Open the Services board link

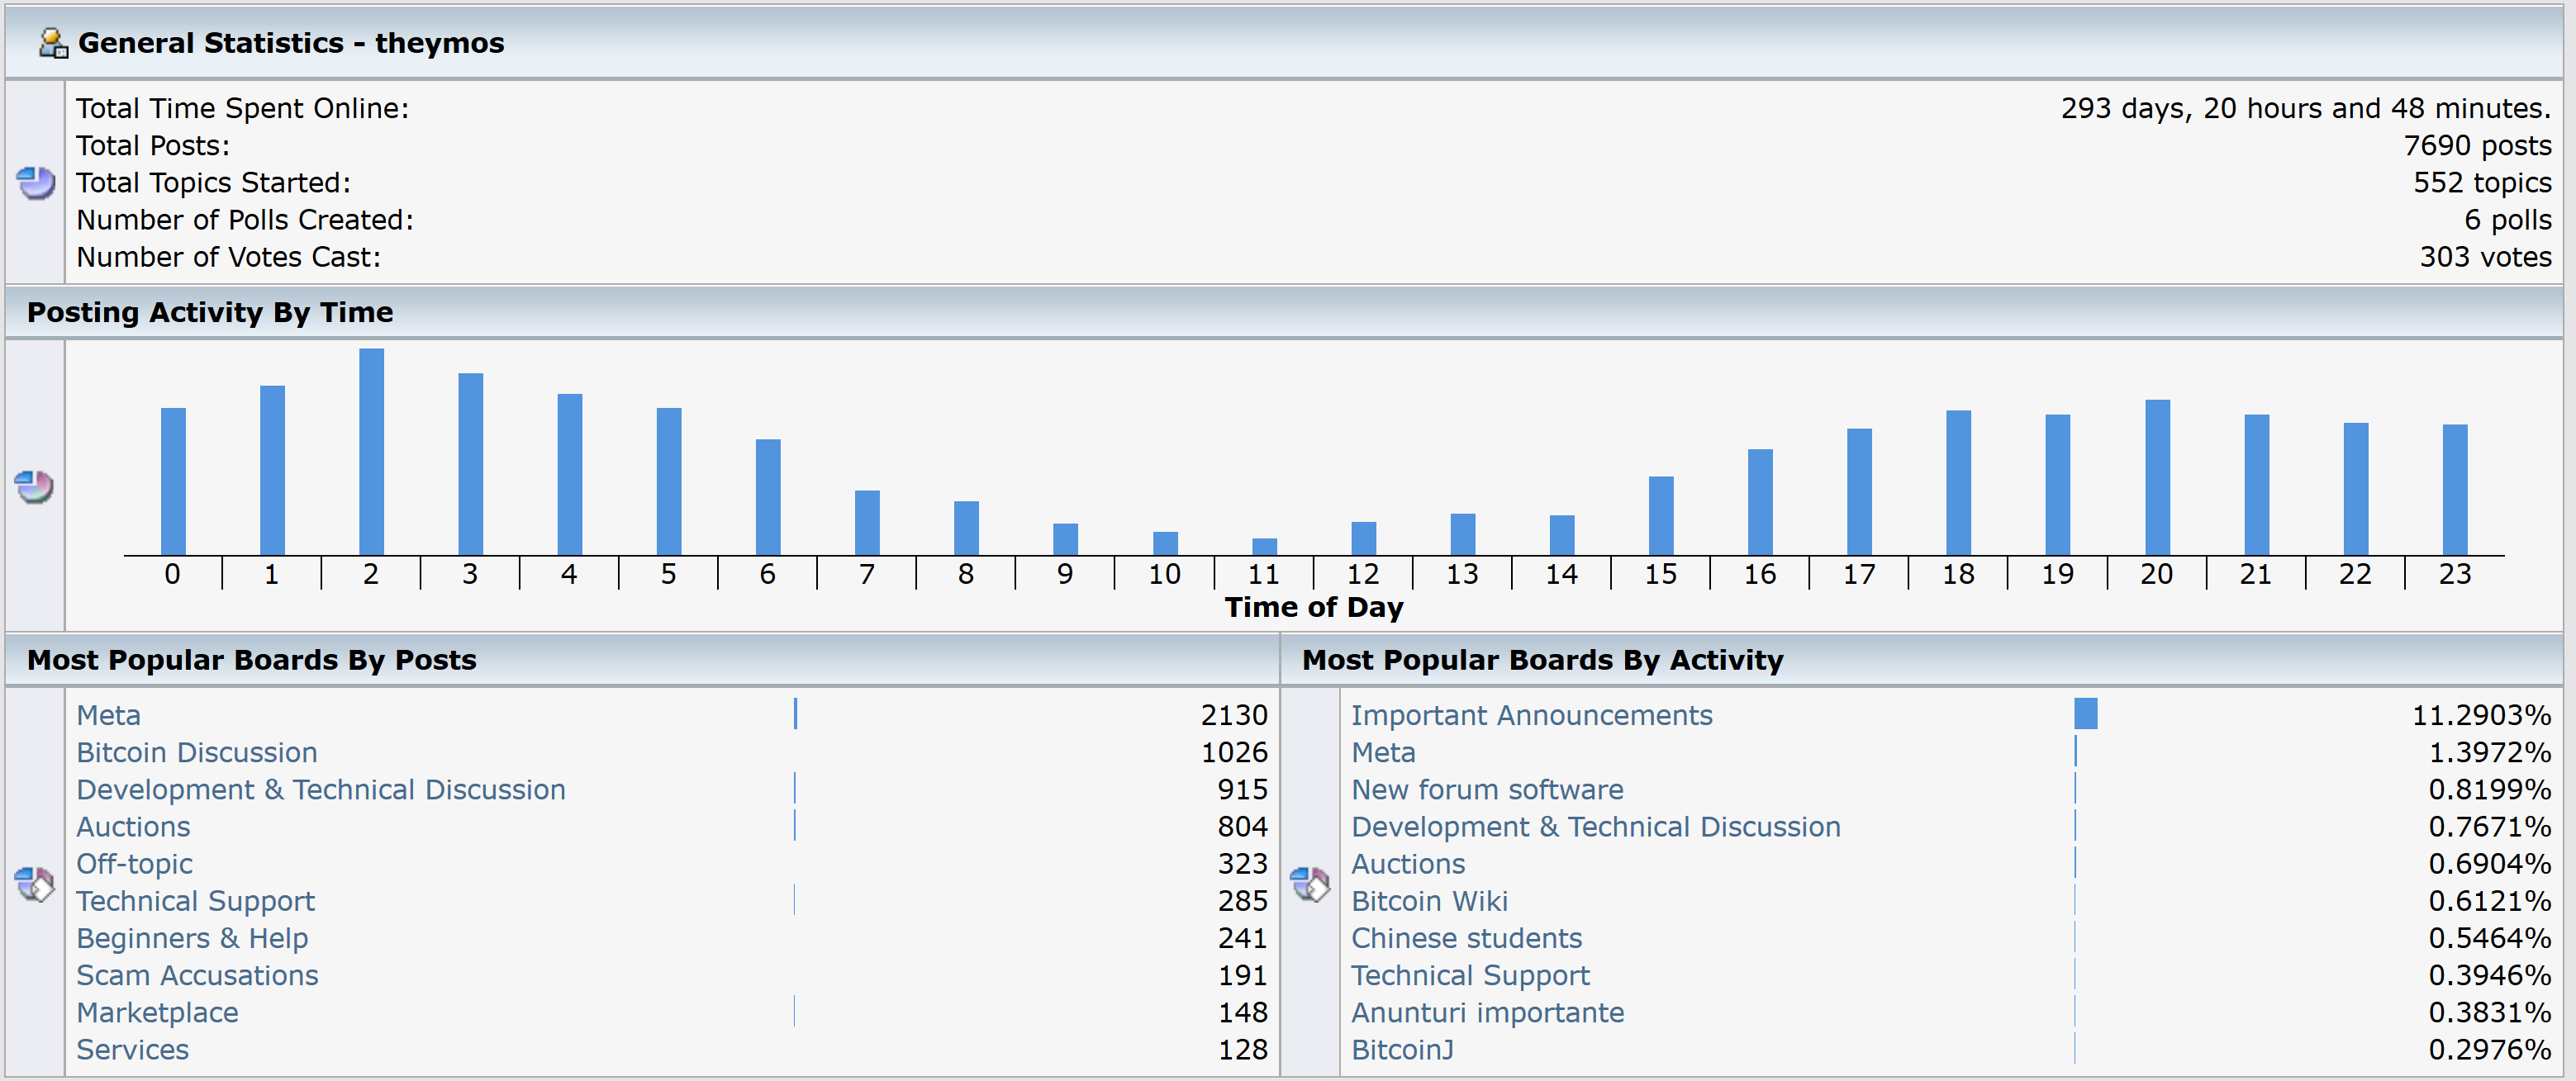(x=132, y=1049)
